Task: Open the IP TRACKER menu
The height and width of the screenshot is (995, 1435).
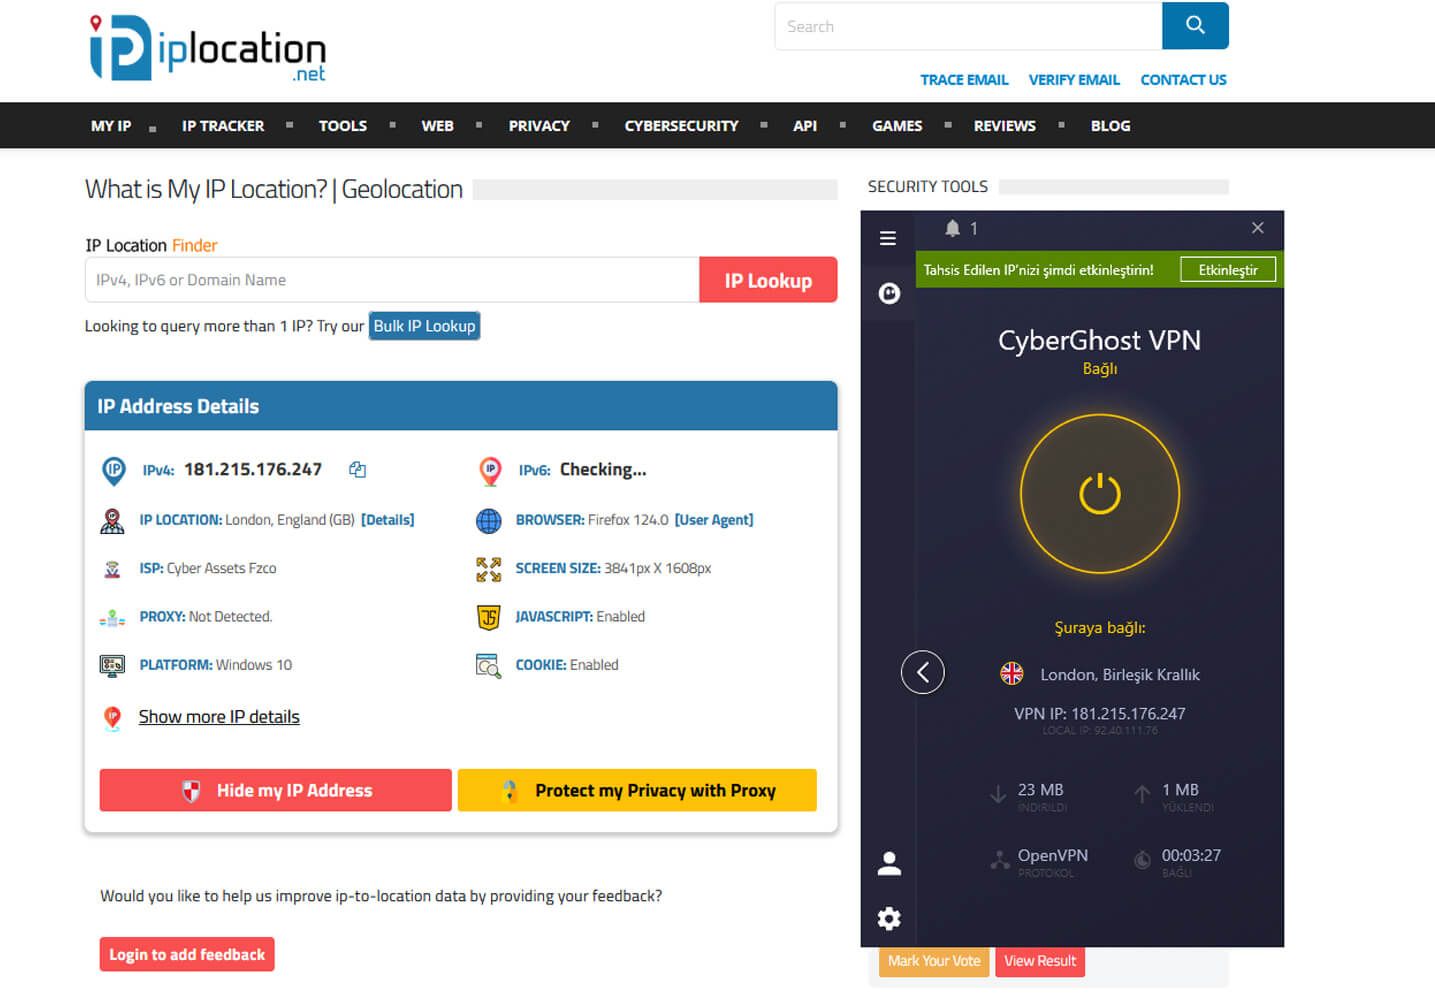Action: click(x=223, y=126)
